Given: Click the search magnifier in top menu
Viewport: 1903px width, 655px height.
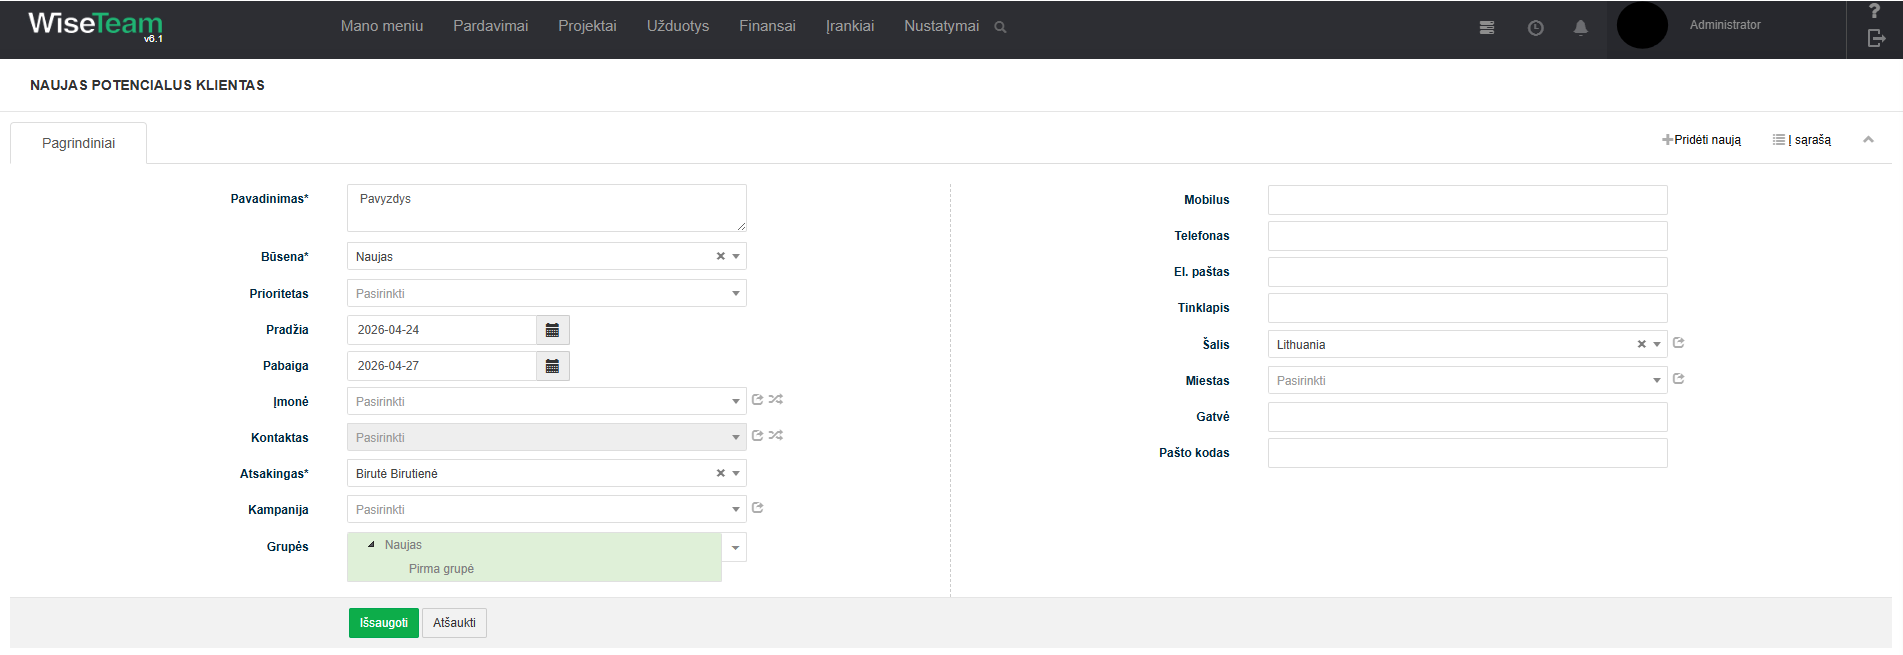Looking at the screenshot, I should click(x=1000, y=27).
